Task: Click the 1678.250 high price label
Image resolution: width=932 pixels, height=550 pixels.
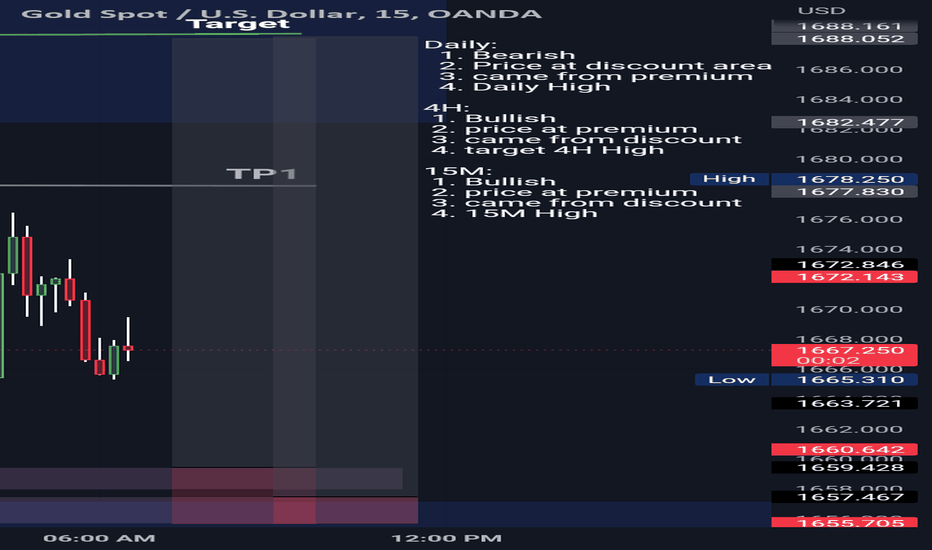Action: [x=844, y=179]
